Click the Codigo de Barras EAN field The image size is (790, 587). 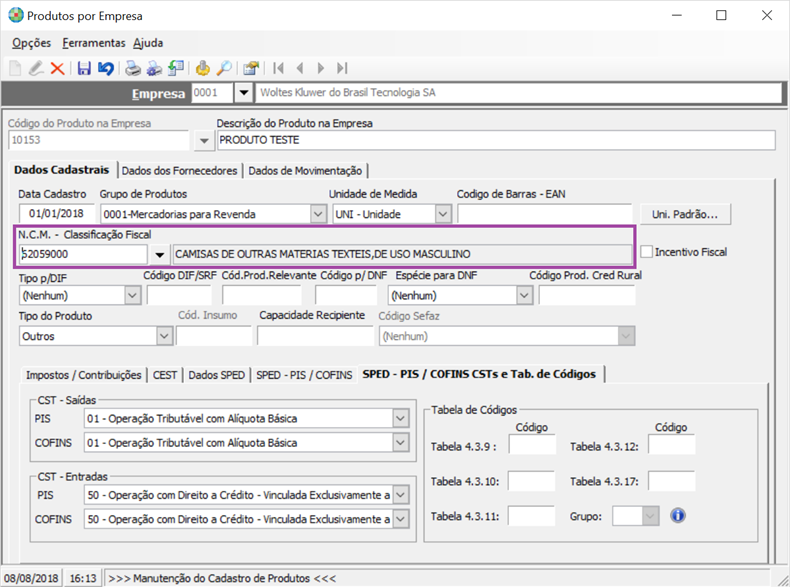(x=544, y=214)
